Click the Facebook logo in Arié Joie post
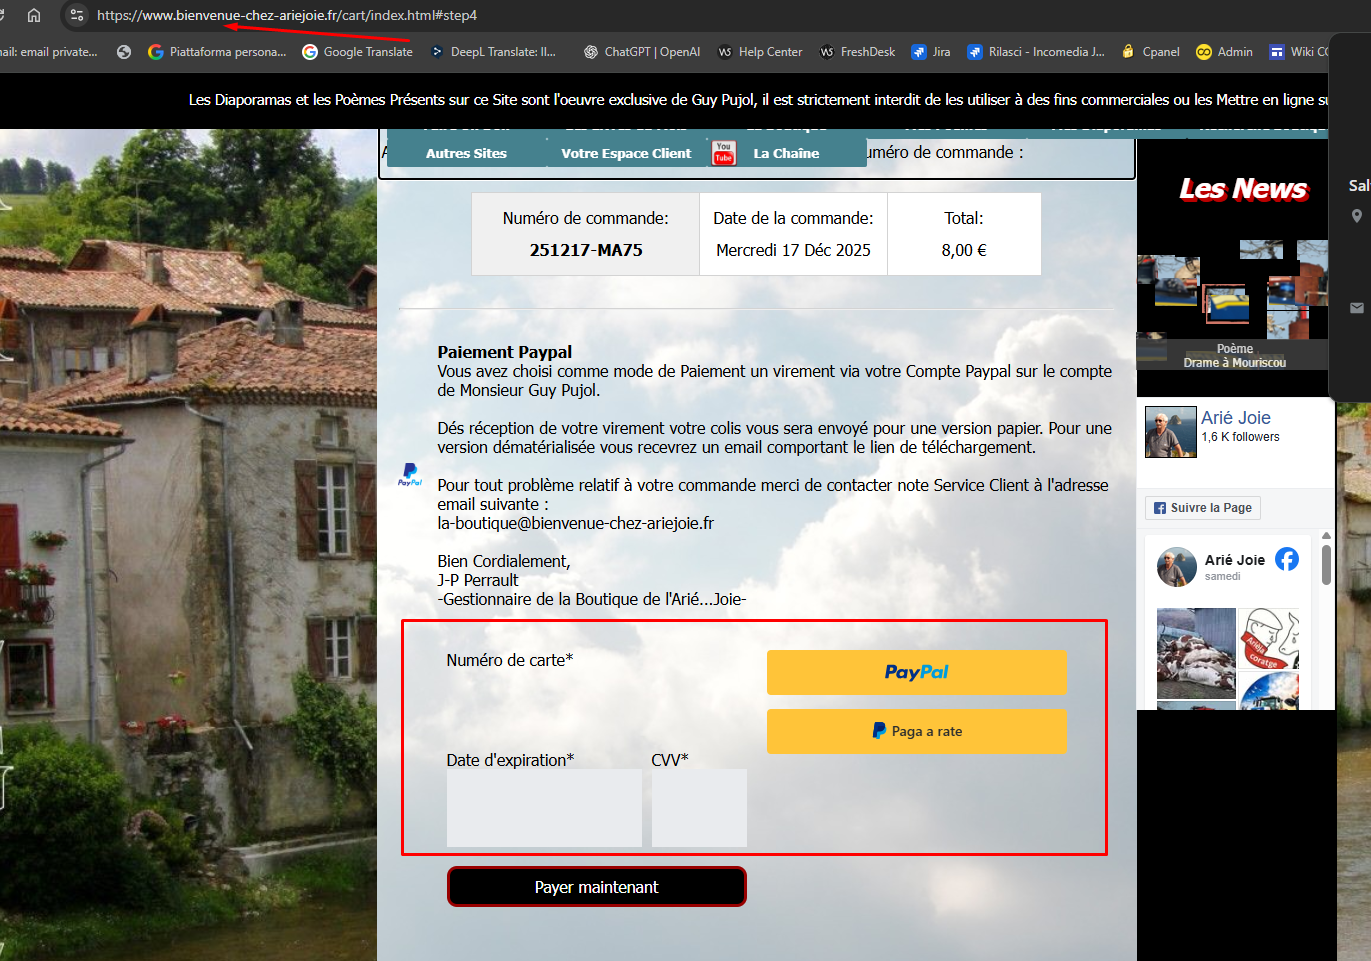 coord(1287,559)
